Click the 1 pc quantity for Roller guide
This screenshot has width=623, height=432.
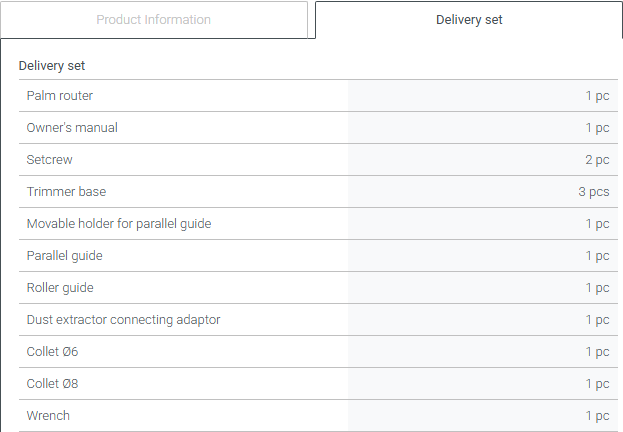click(x=597, y=288)
